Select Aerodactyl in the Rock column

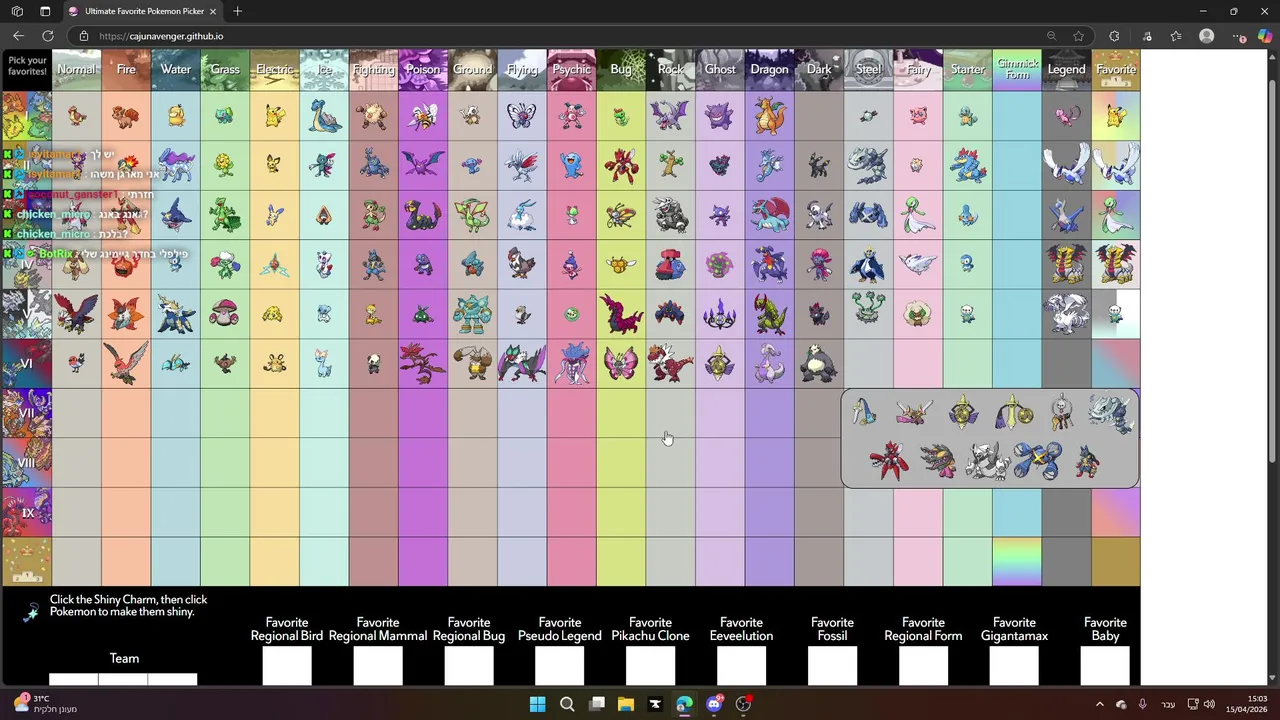pos(670,116)
